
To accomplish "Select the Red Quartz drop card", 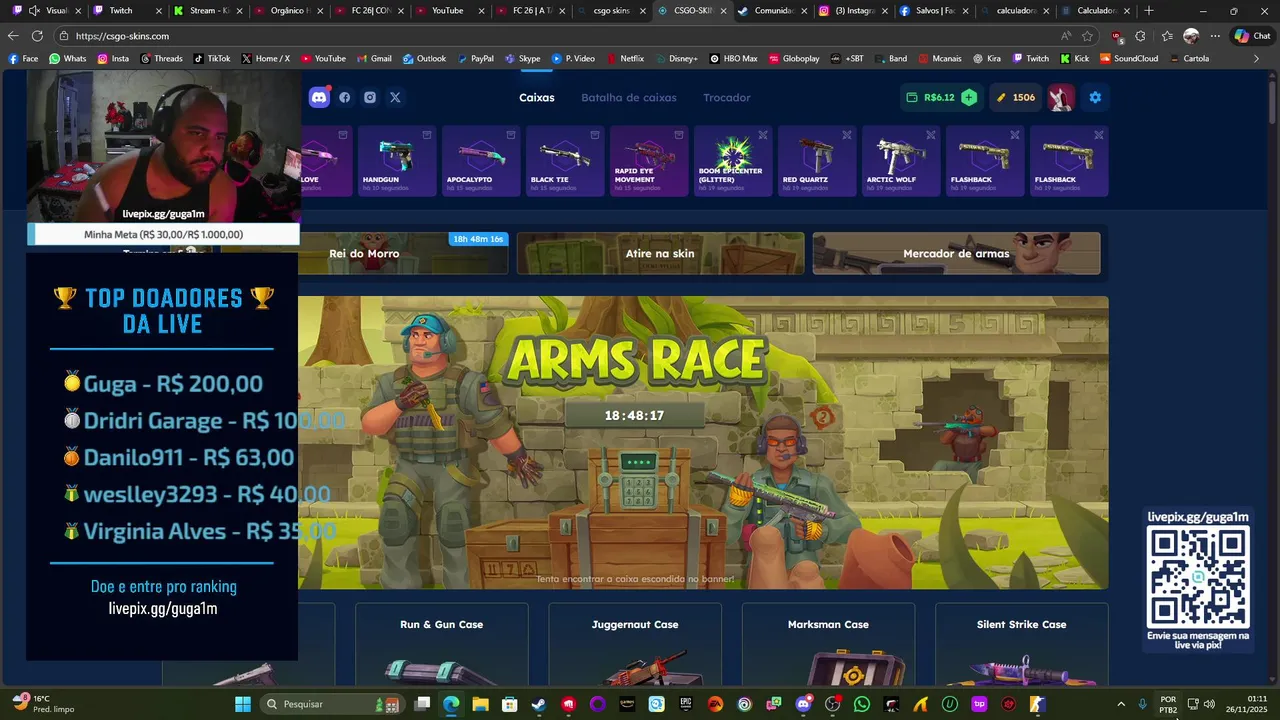I will click(x=817, y=161).
